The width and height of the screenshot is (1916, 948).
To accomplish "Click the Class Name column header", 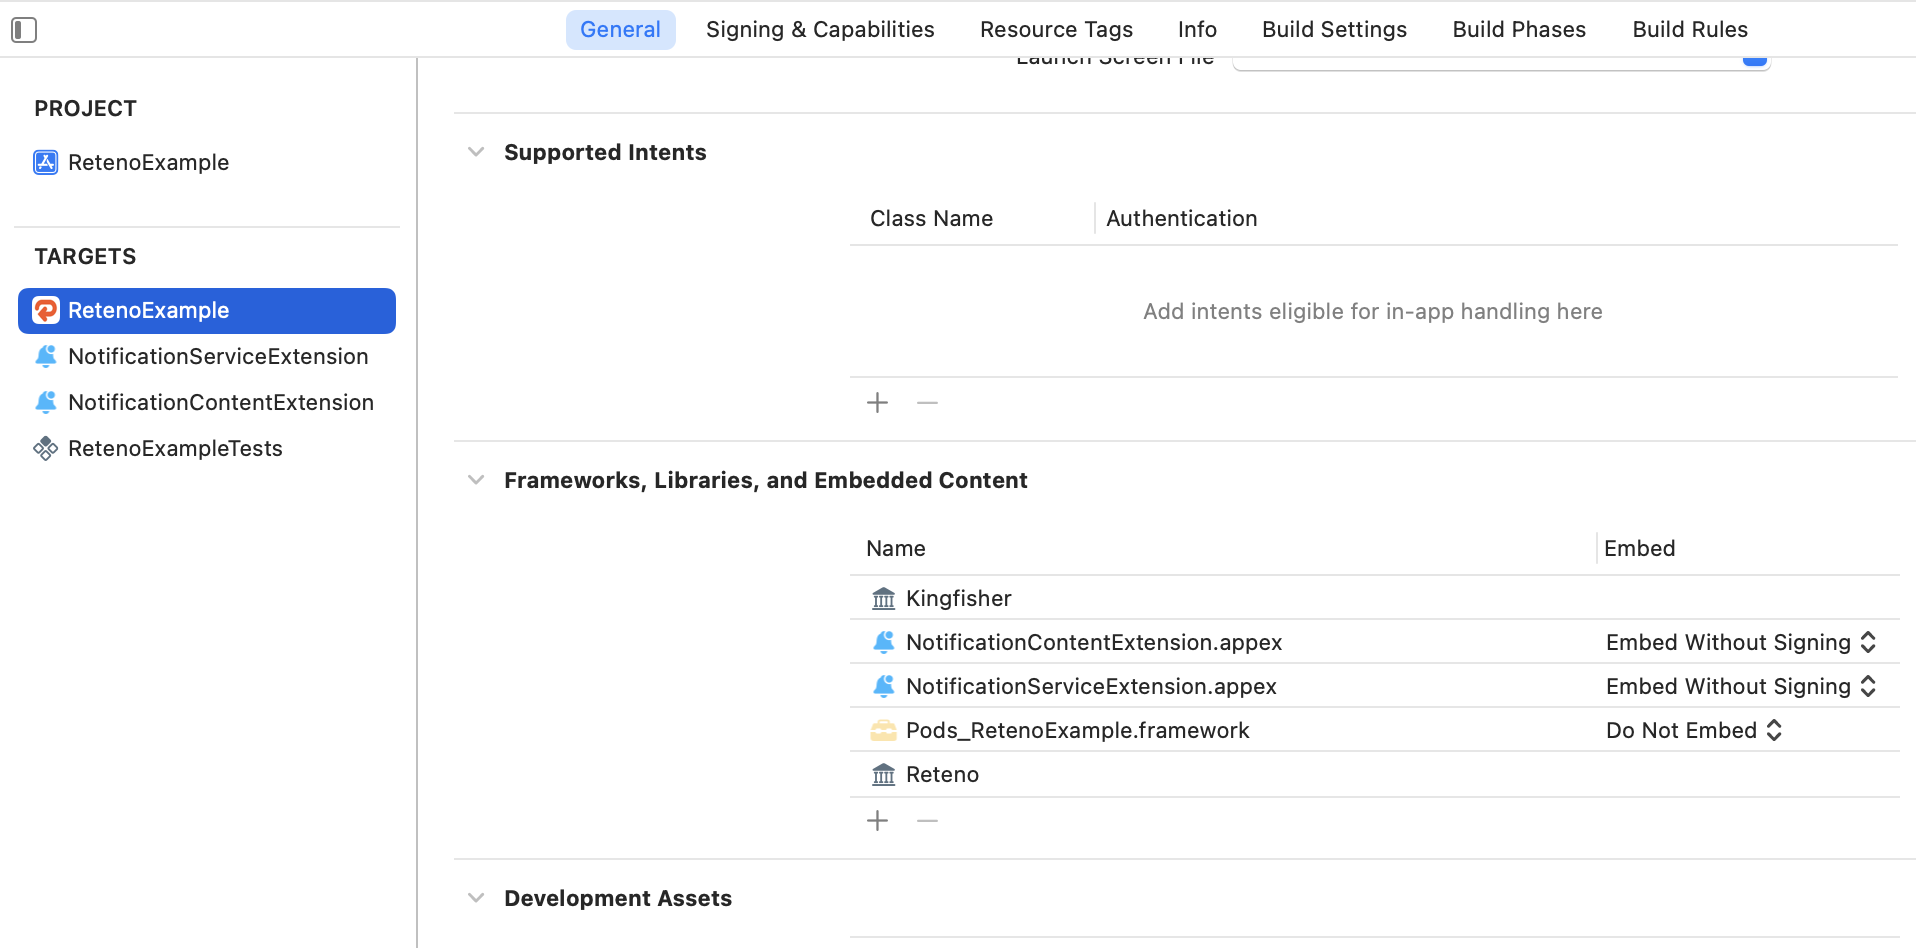I will point(931,218).
